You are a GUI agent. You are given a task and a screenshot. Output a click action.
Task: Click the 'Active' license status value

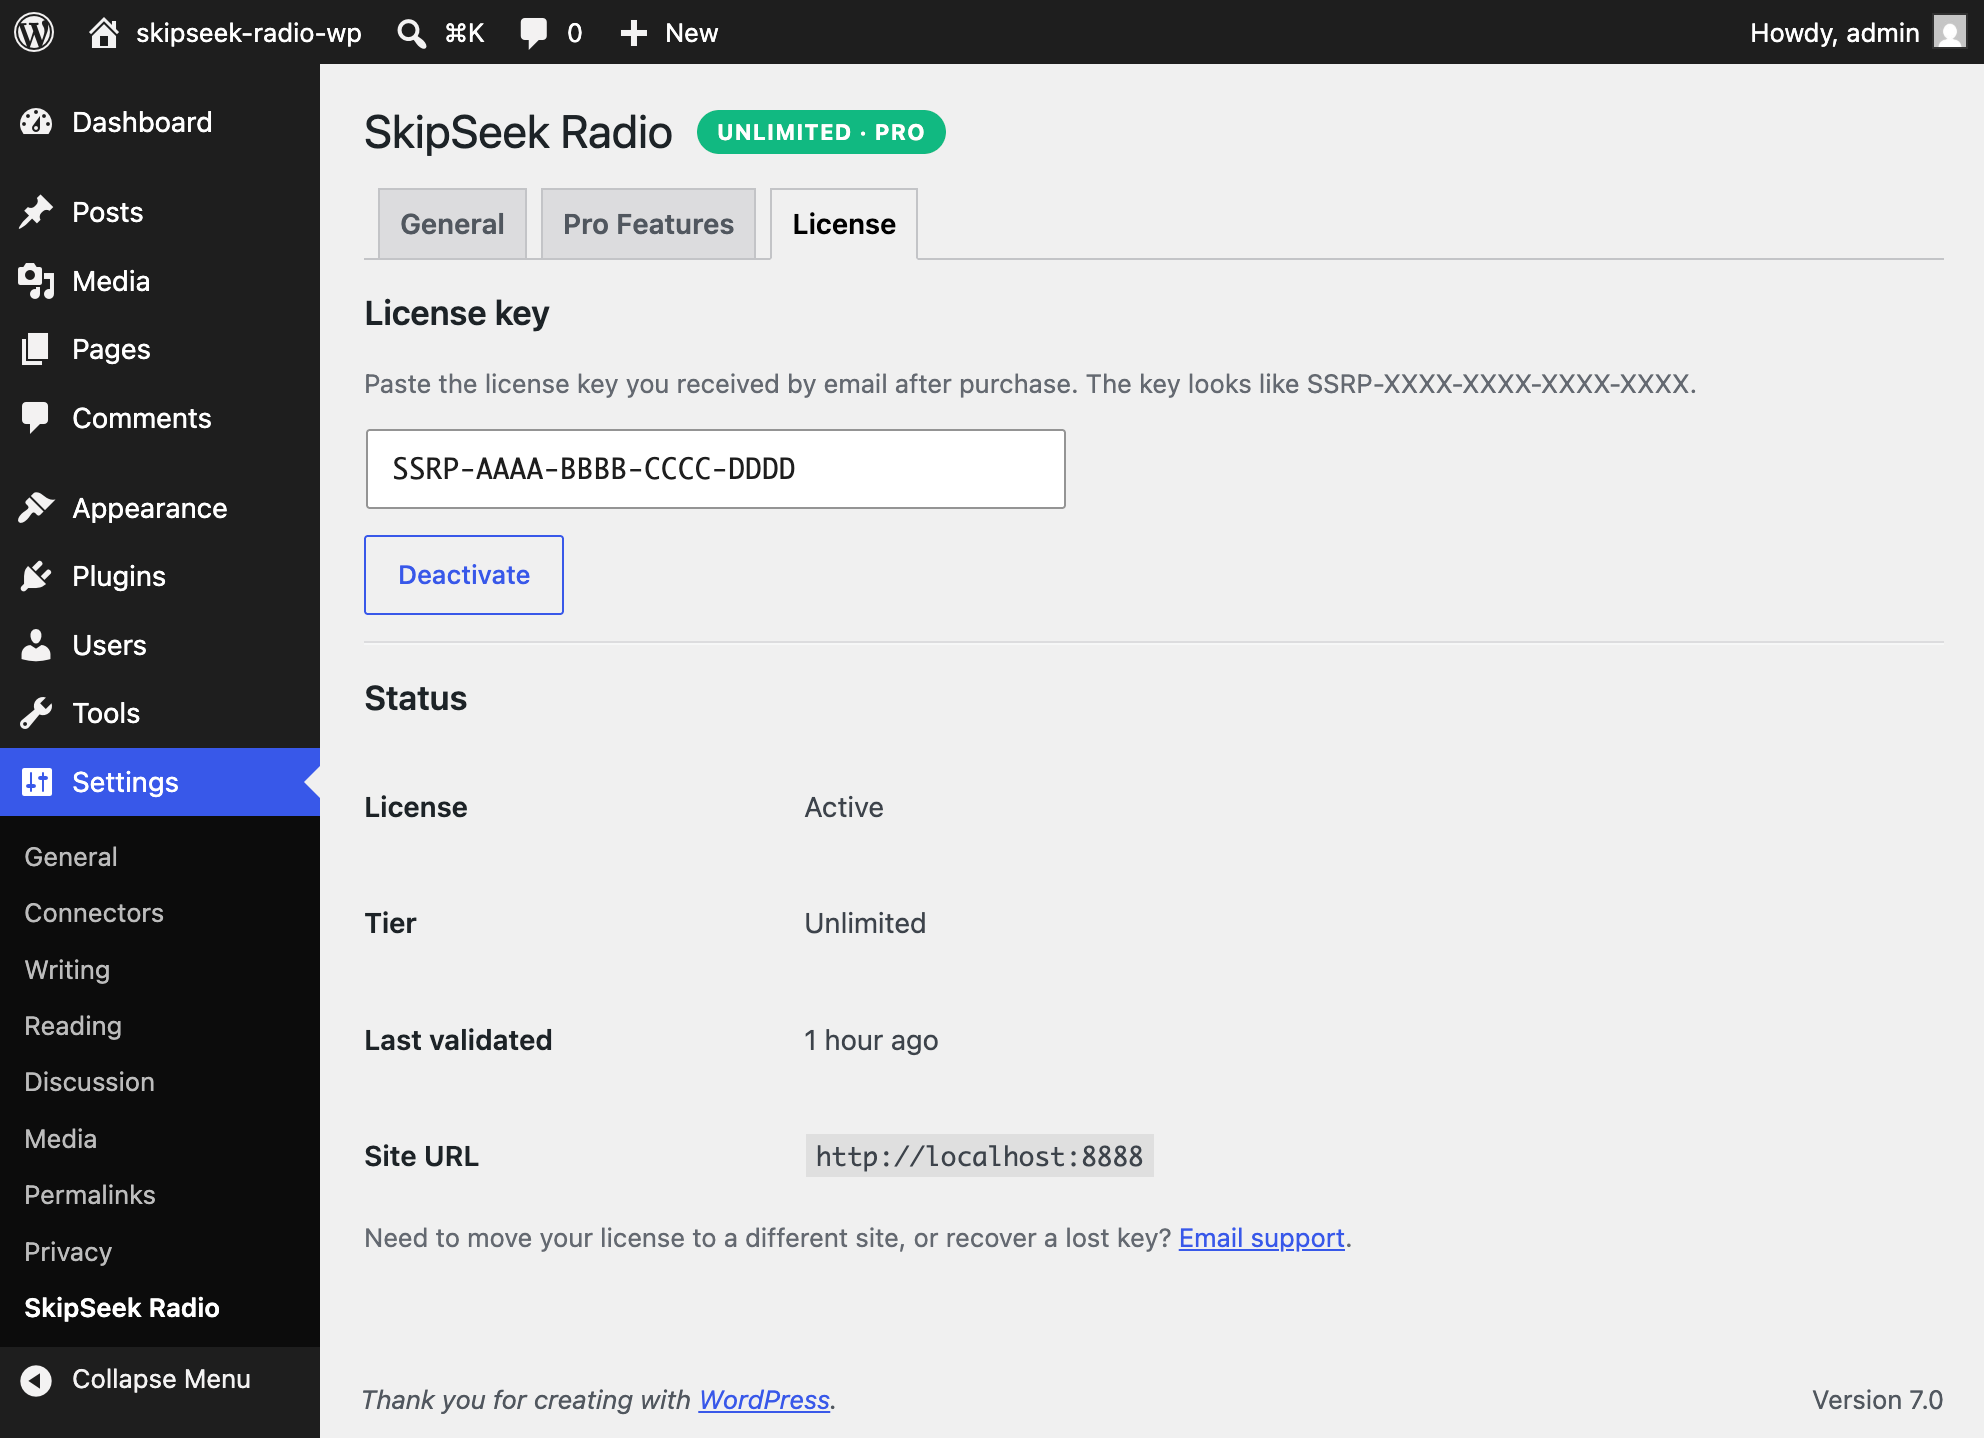coord(844,807)
